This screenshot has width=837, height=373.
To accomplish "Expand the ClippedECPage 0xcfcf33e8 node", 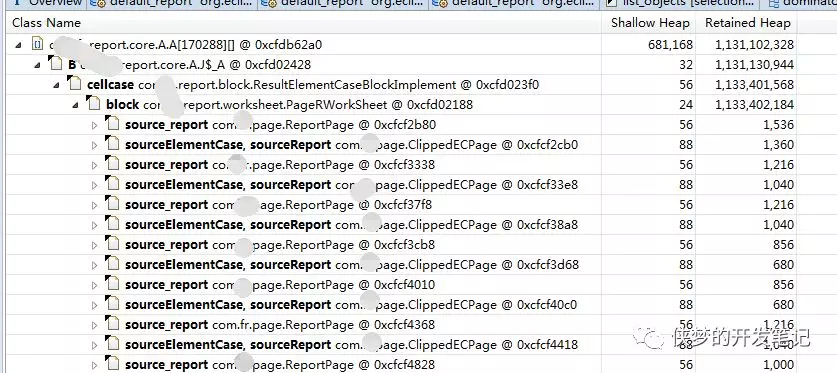I will point(94,185).
